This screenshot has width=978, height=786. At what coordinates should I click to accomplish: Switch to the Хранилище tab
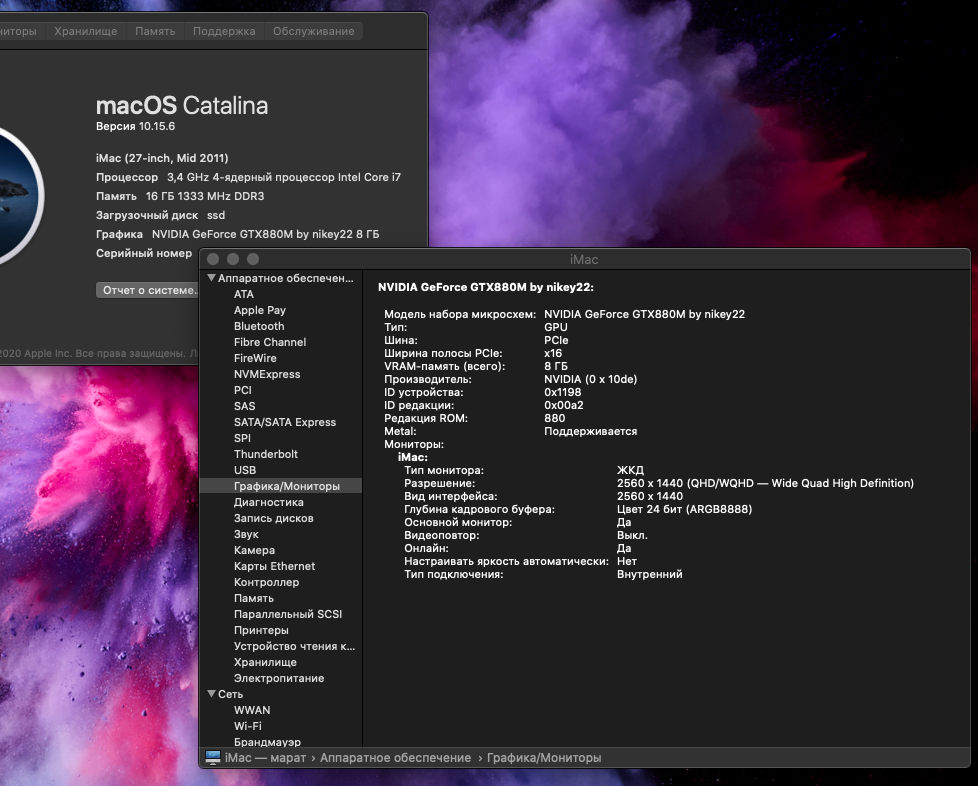coord(85,31)
